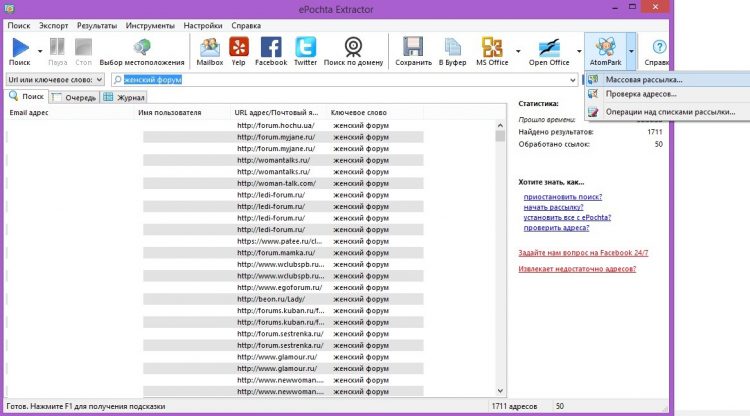
Task: Switch to the Поиск tab
Action: [27, 96]
